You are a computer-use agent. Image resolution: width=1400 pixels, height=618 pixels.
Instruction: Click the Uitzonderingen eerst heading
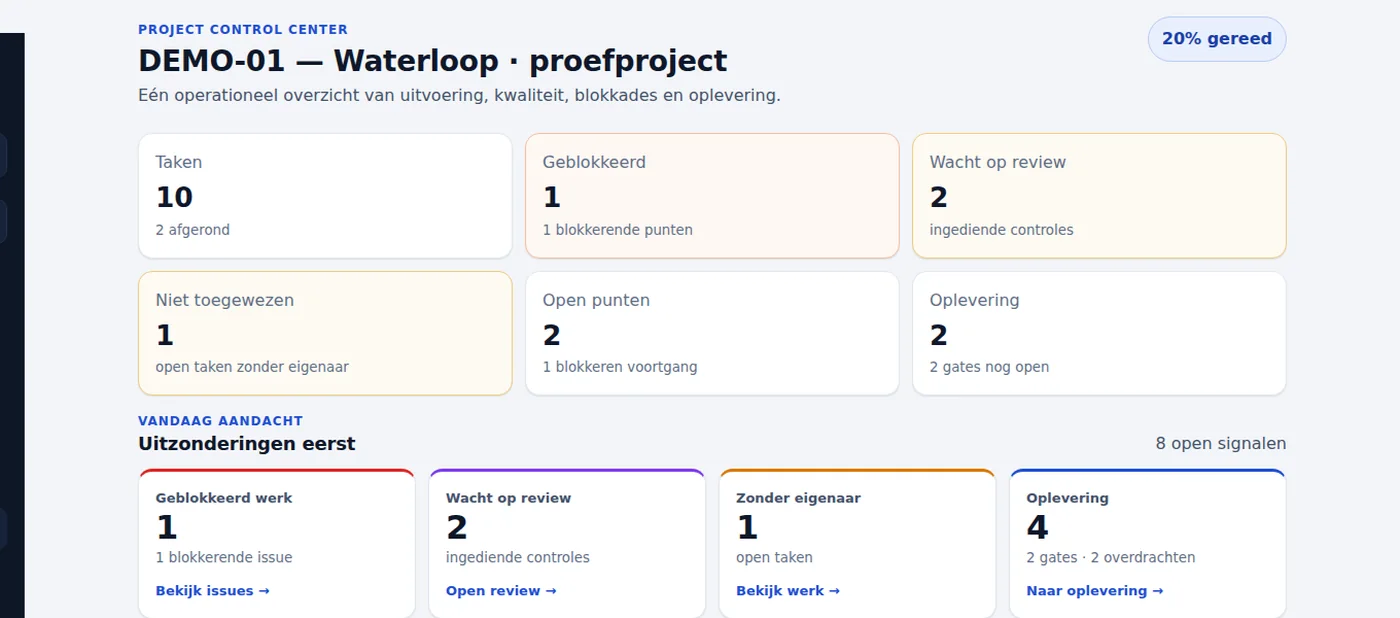click(x=247, y=443)
